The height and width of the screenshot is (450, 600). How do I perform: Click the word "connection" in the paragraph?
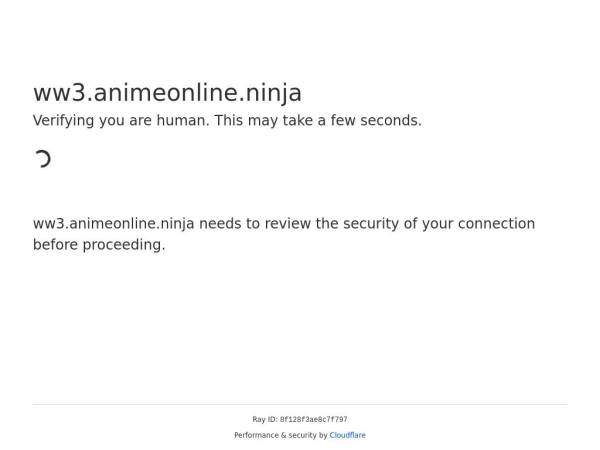(495, 224)
